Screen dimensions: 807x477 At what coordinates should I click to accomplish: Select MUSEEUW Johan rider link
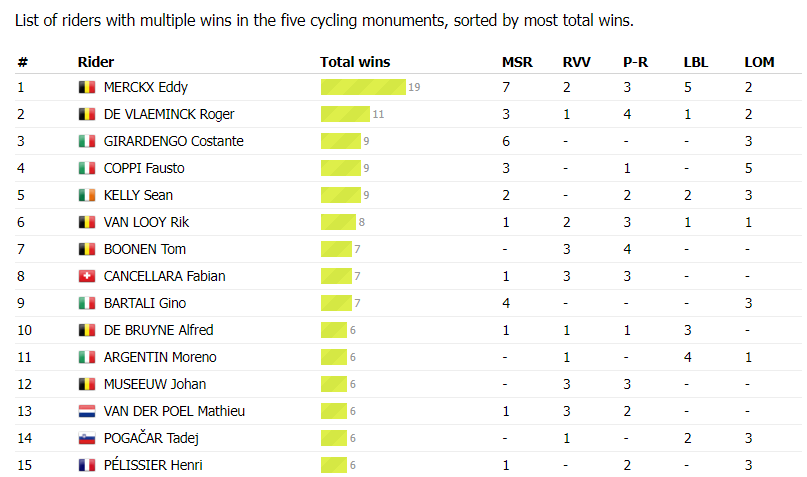click(154, 384)
